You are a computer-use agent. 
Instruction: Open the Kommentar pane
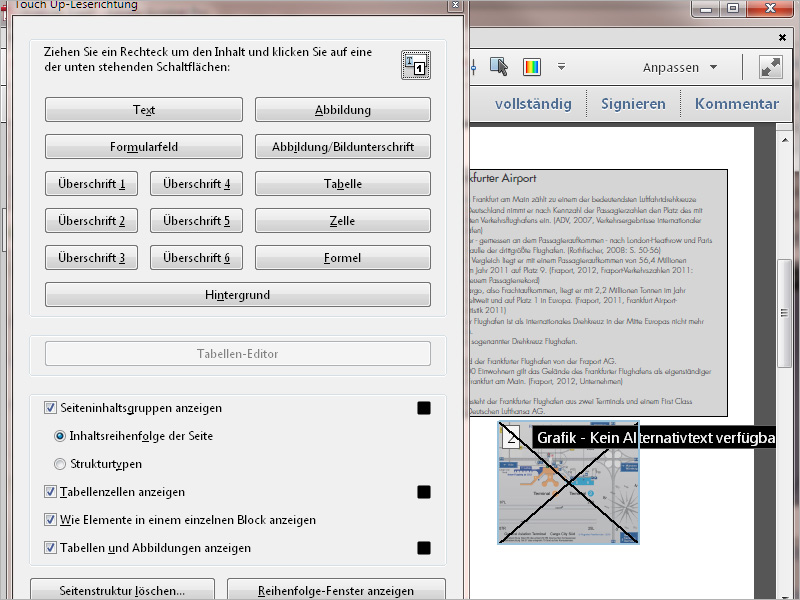click(x=736, y=104)
